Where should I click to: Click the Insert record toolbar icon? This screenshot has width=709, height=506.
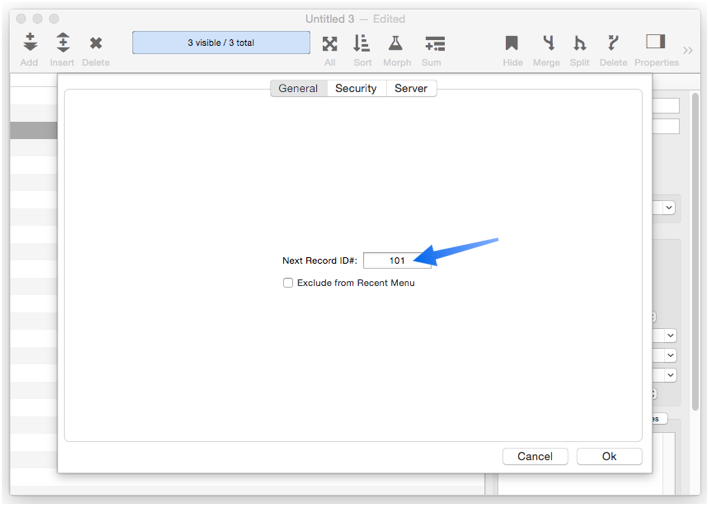[62, 43]
